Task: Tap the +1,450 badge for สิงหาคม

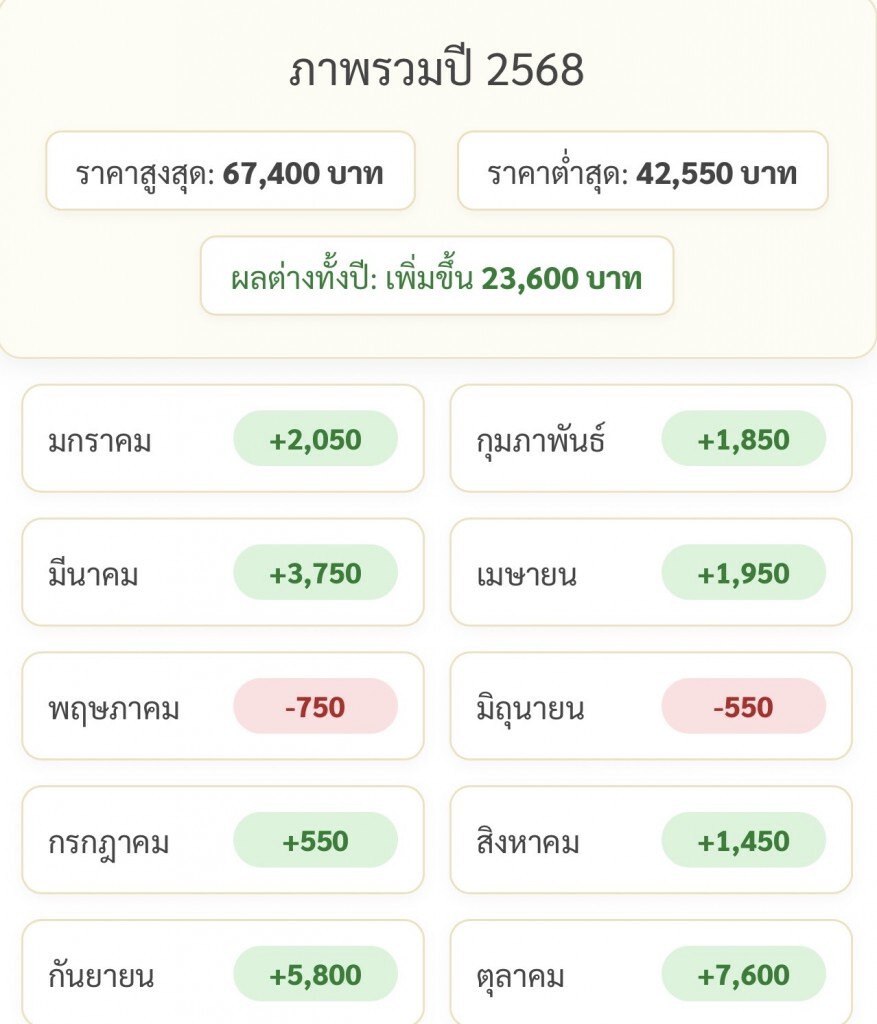Action: 744,841
